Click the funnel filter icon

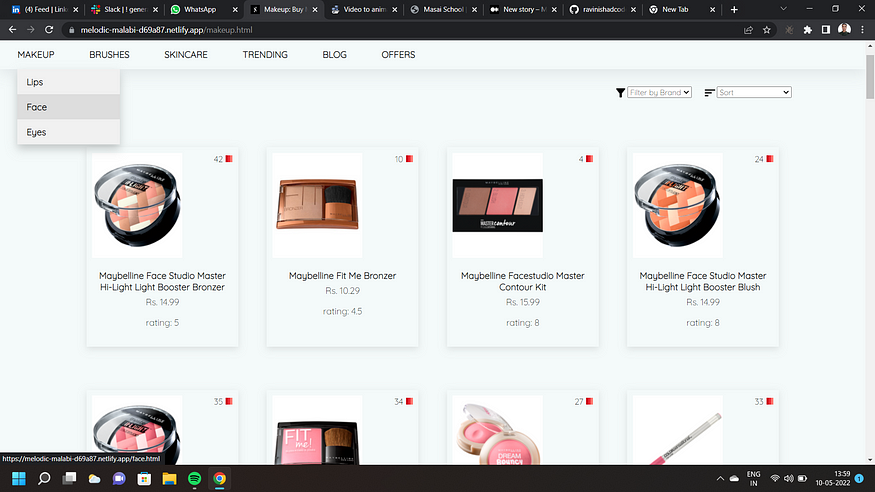pos(620,93)
